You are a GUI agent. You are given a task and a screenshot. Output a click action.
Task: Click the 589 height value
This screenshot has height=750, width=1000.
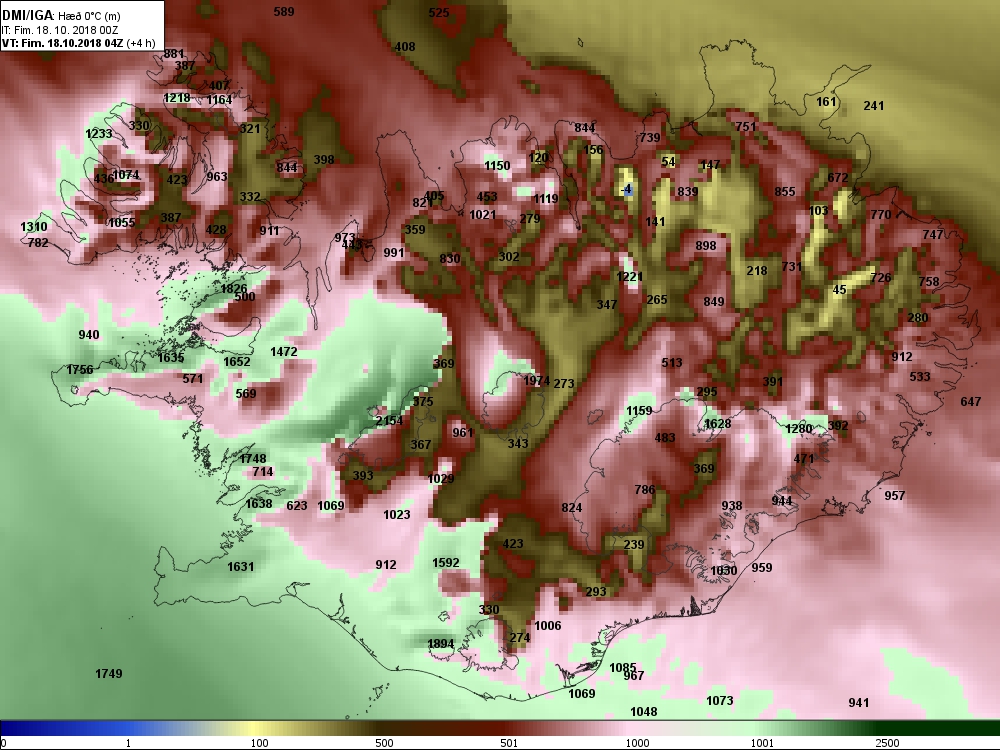coord(284,11)
